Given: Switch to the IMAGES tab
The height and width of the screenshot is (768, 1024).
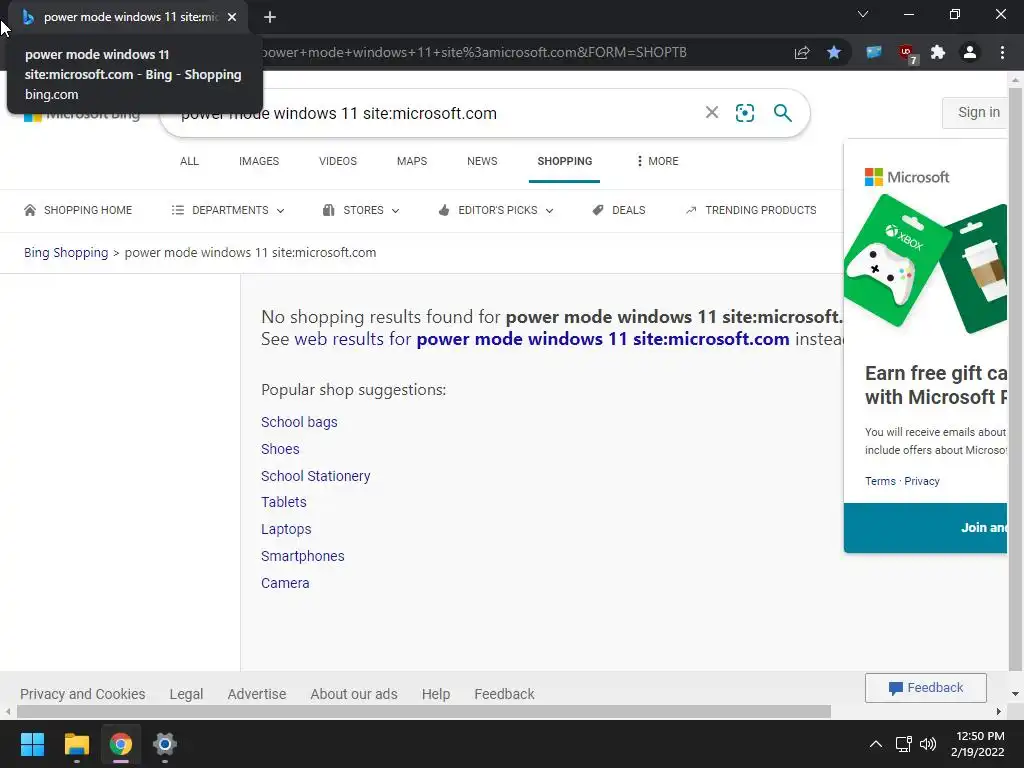Looking at the screenshot, I should click(x=259, y=161).
